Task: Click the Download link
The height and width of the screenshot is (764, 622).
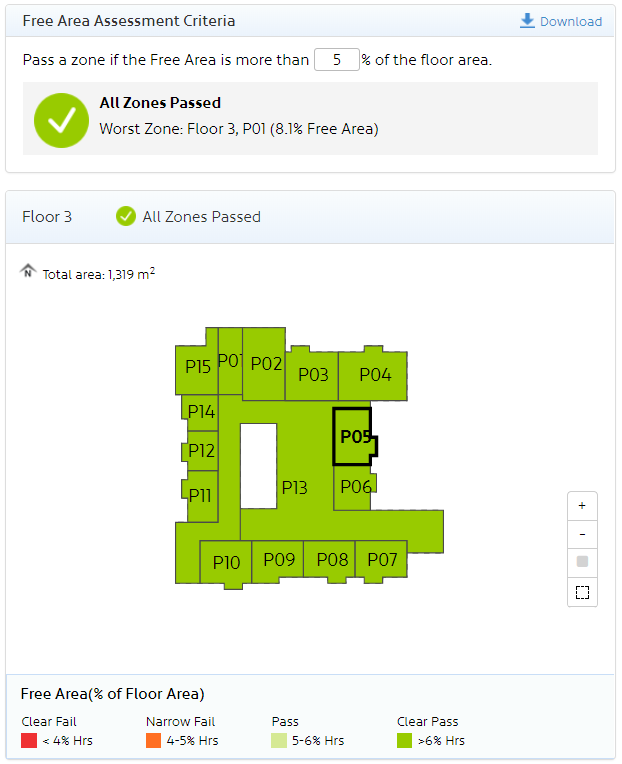Action: (x=561, y=21)
